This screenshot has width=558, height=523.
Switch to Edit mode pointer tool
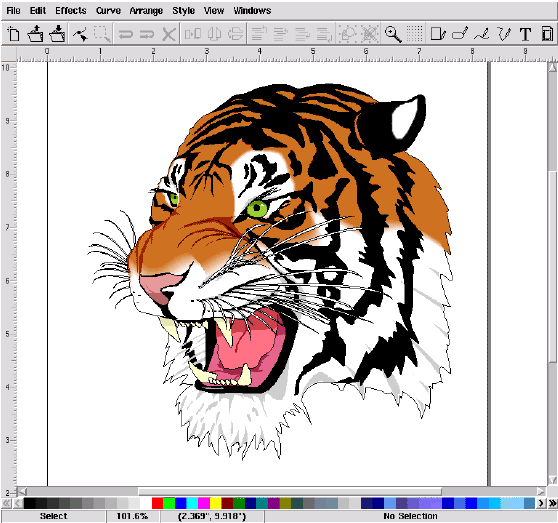tap(80, 35)
